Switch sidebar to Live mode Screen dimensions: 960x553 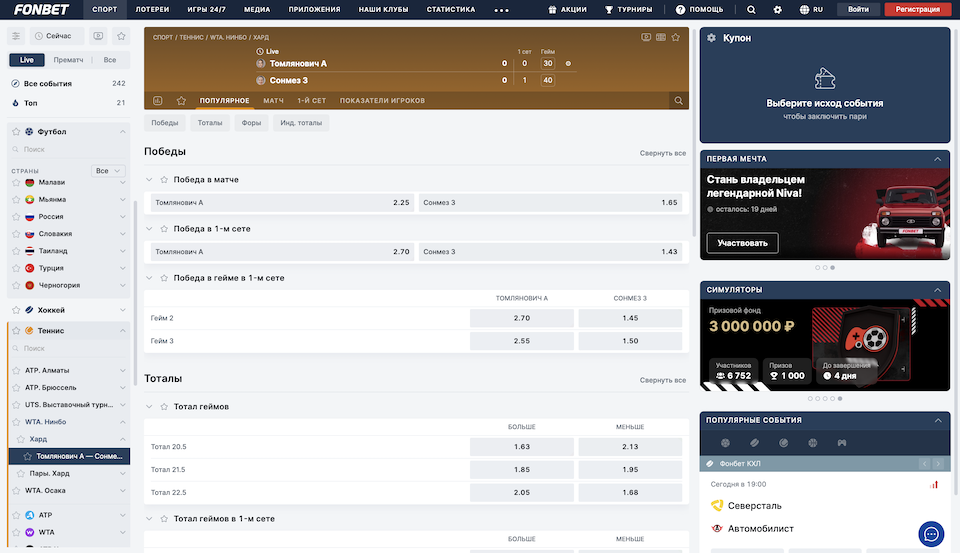point(27,60)
